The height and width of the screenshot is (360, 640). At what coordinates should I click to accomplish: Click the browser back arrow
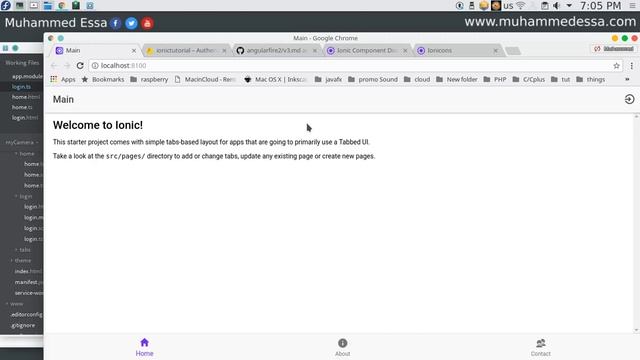pos(54,65)
